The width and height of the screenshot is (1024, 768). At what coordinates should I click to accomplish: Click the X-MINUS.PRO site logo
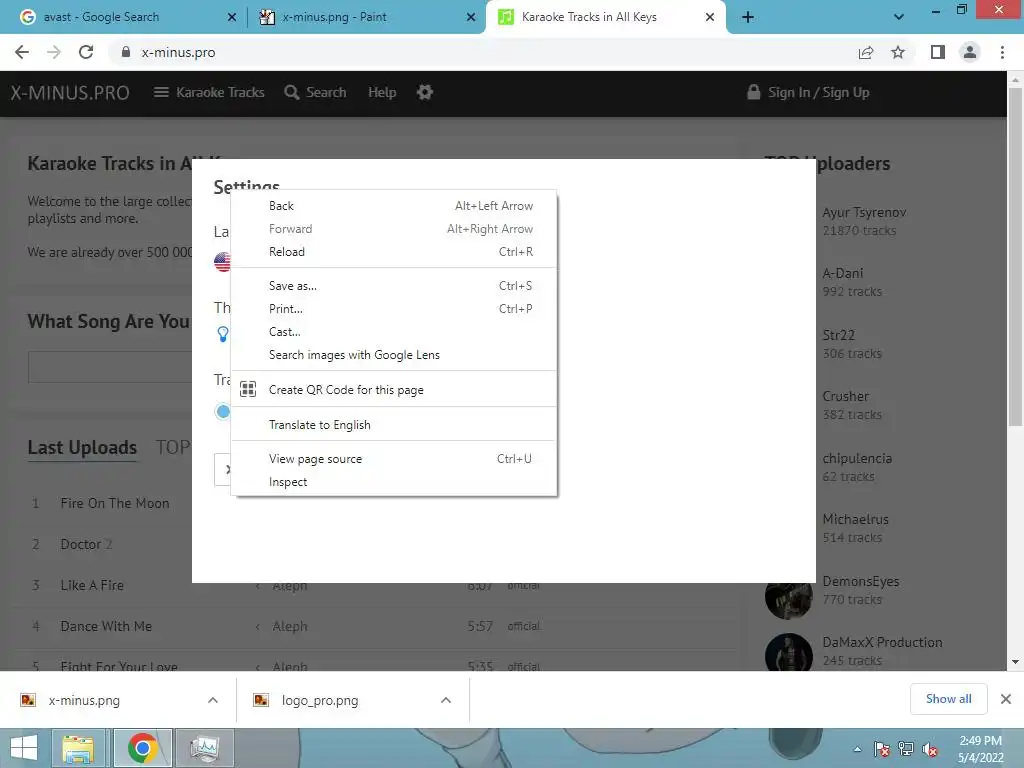pyautogui.click(x=70, y=93)
